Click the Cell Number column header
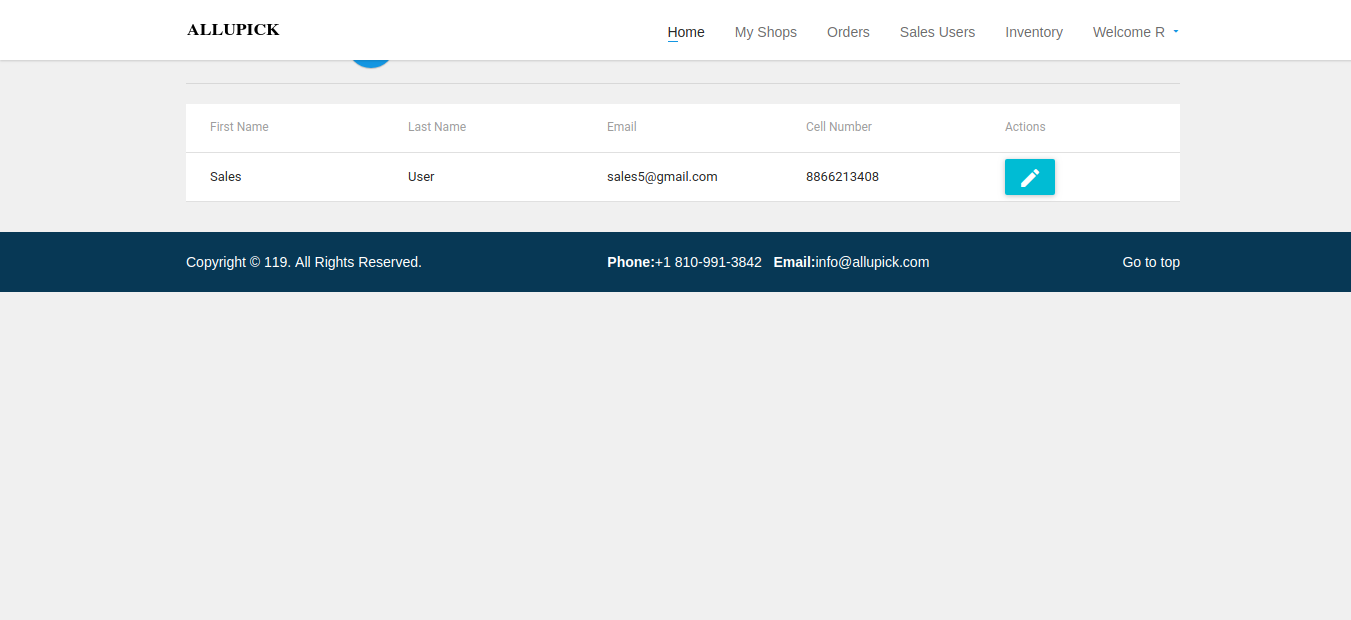The image size is (1351, 620). point(838,127)
